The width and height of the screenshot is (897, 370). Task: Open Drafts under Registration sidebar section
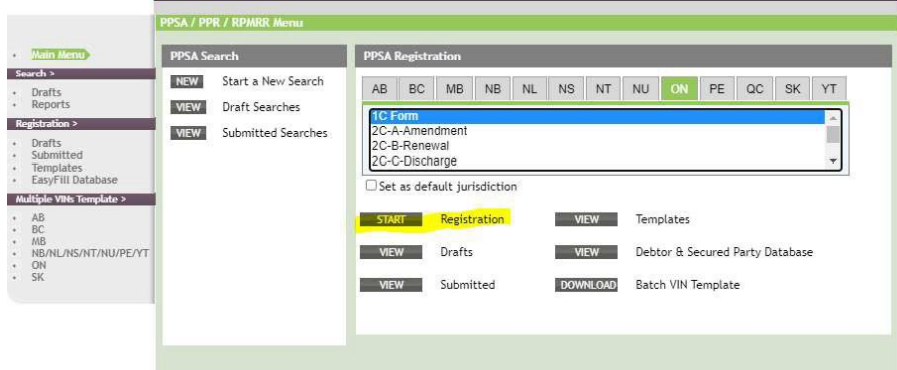46,143
